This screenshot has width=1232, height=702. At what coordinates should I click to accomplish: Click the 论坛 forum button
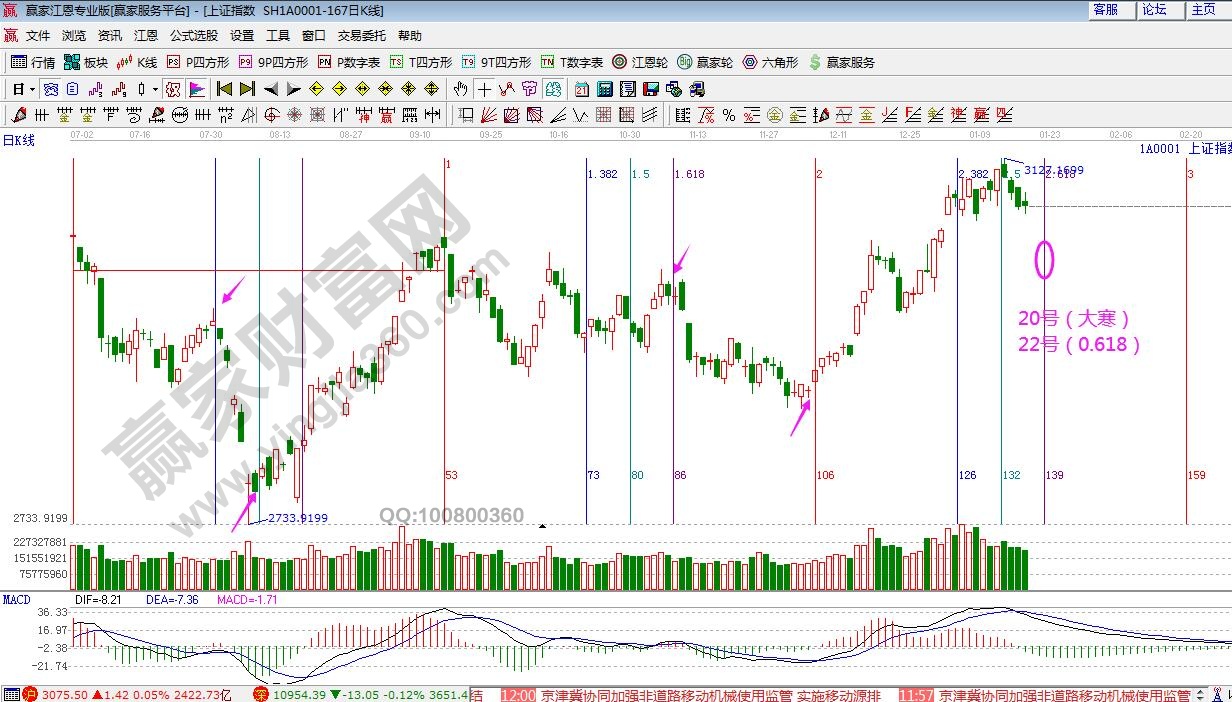1154,9
